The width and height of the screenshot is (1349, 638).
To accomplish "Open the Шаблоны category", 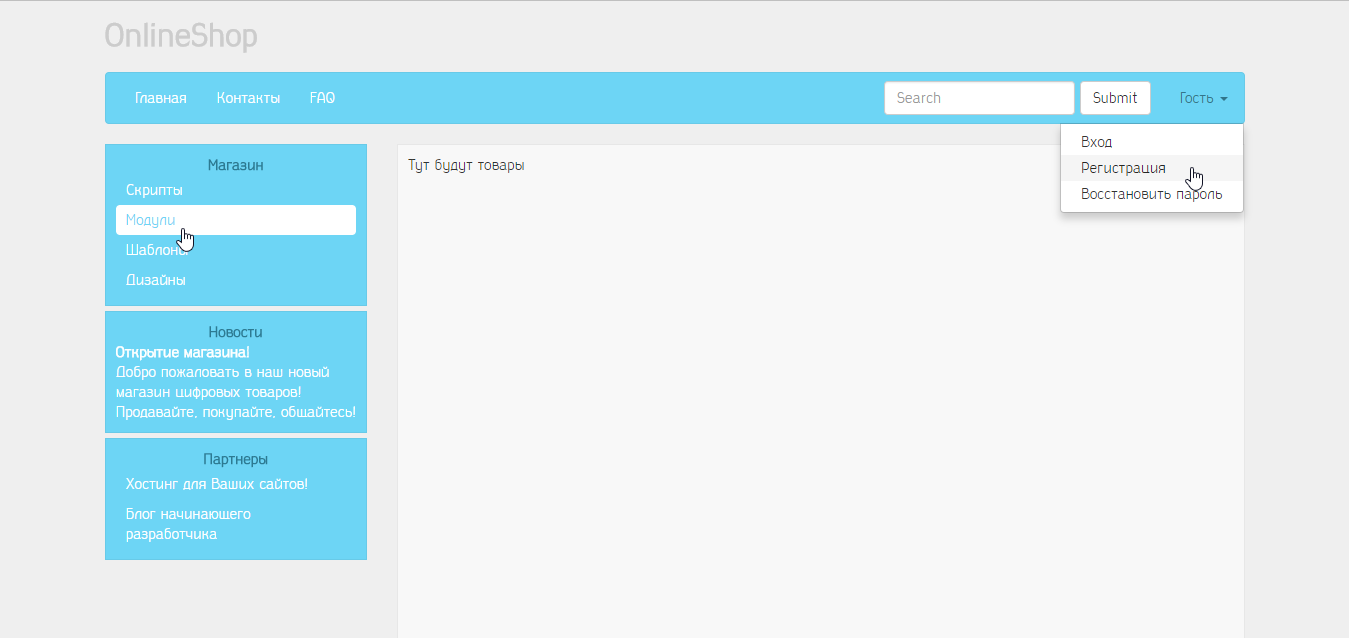I will click(x=157, y=250).
